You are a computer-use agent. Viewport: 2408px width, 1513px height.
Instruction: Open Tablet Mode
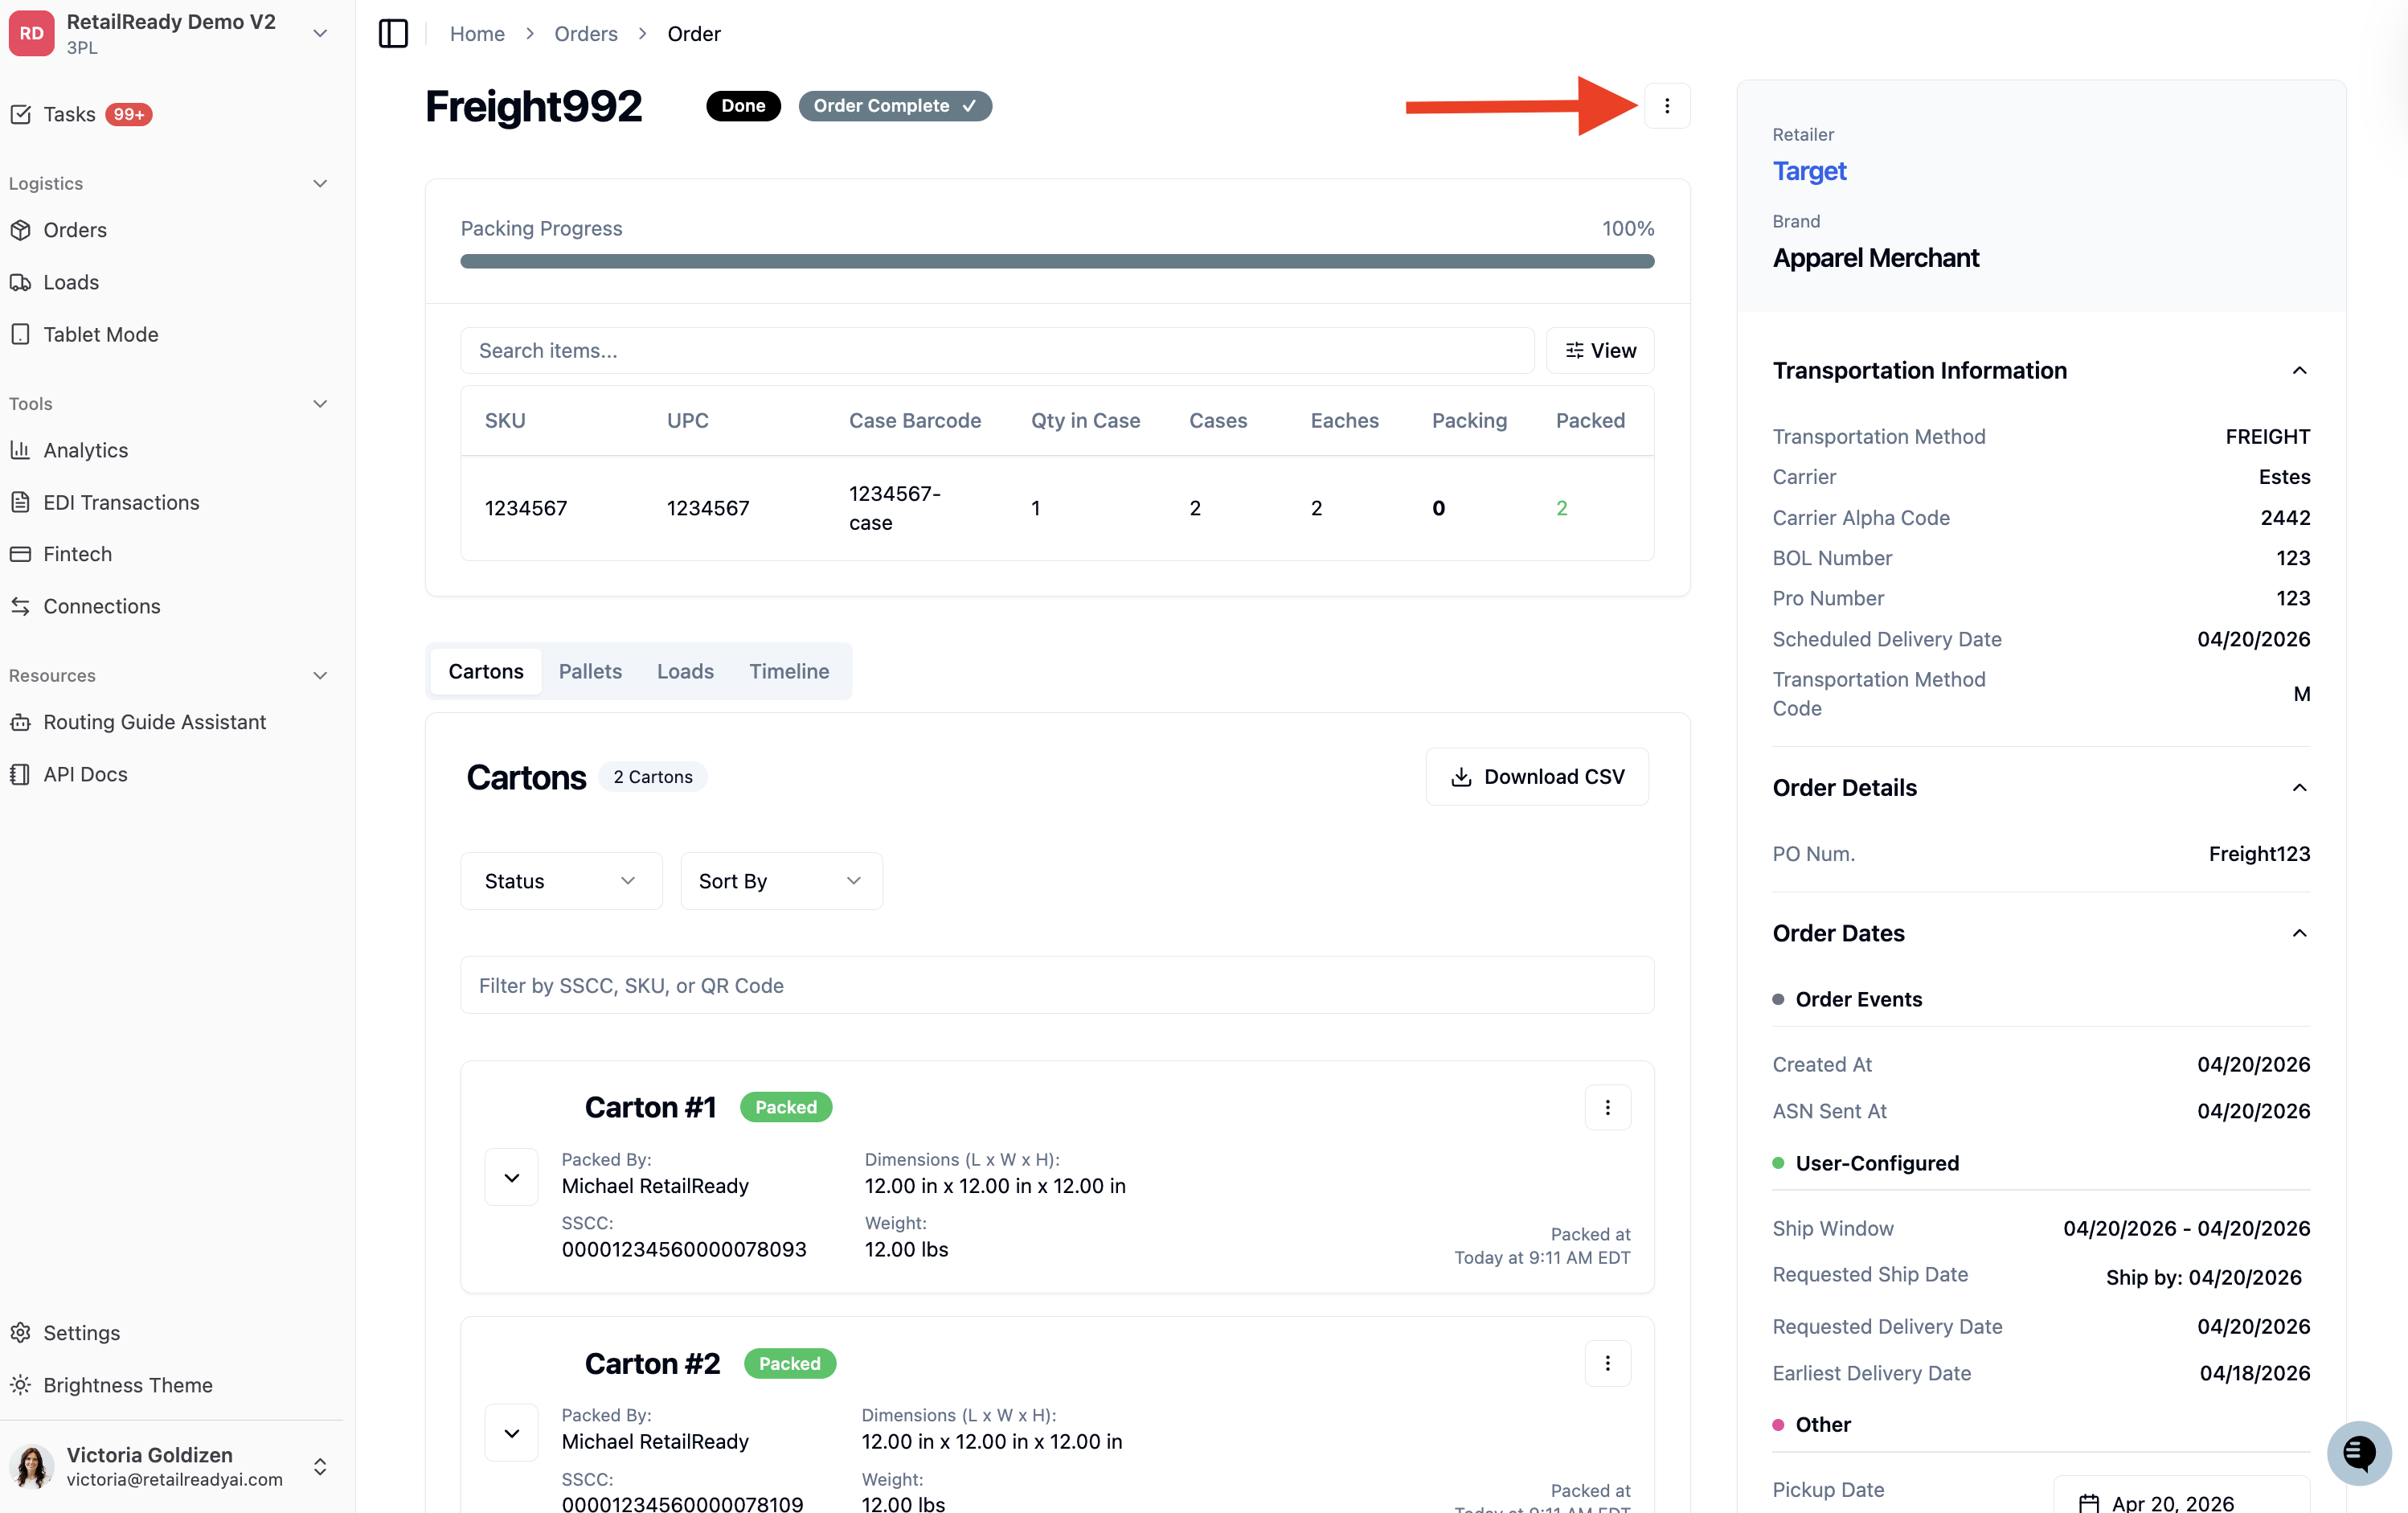click(100, 334)
